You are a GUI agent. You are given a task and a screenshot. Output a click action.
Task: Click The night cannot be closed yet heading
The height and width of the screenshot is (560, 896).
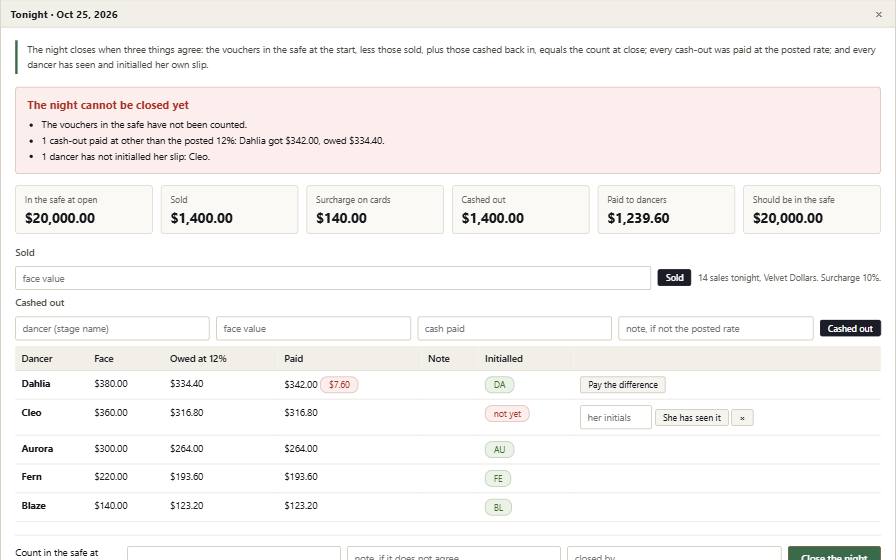pos(108,105)
